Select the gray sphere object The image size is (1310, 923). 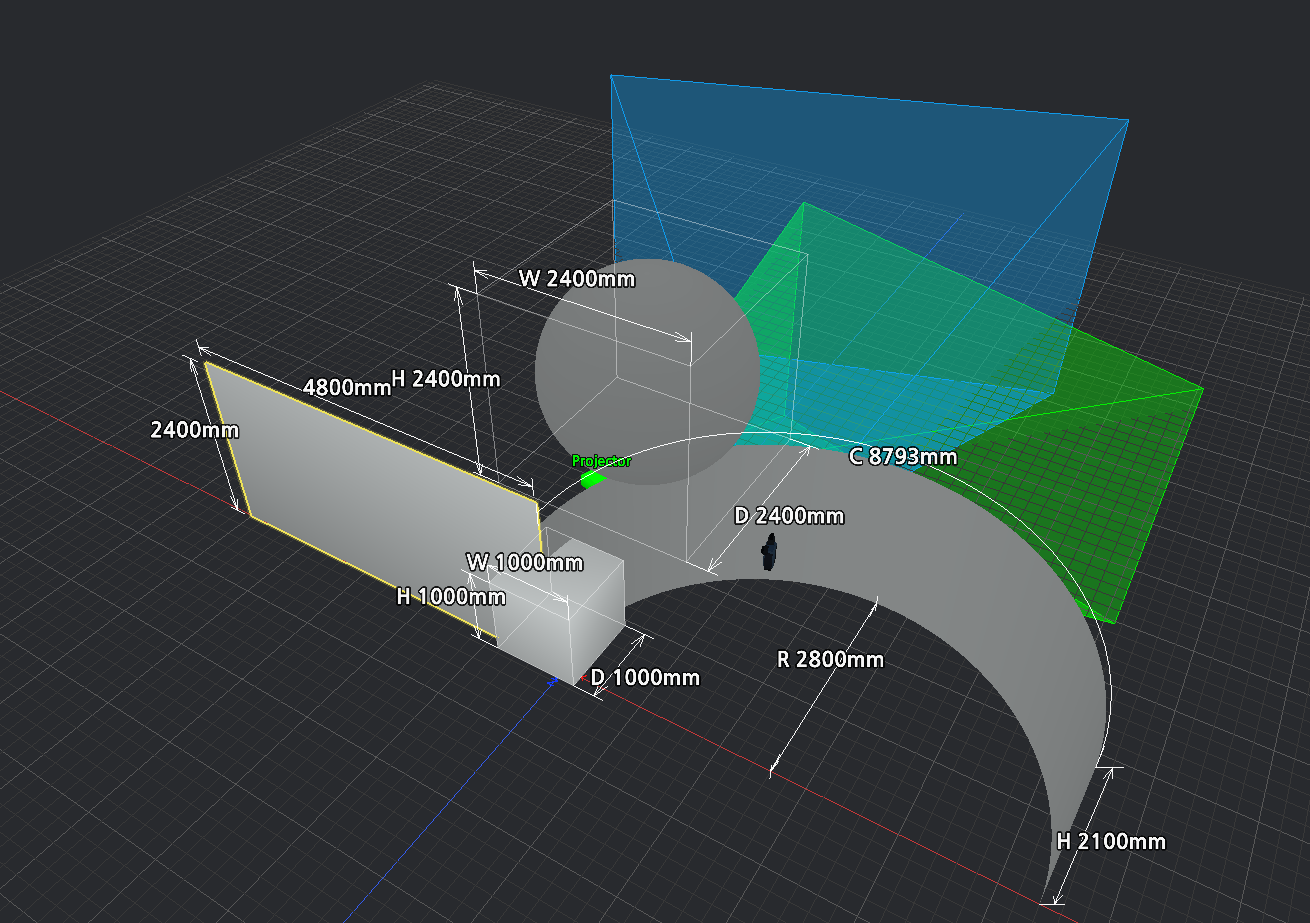(646, 372)
